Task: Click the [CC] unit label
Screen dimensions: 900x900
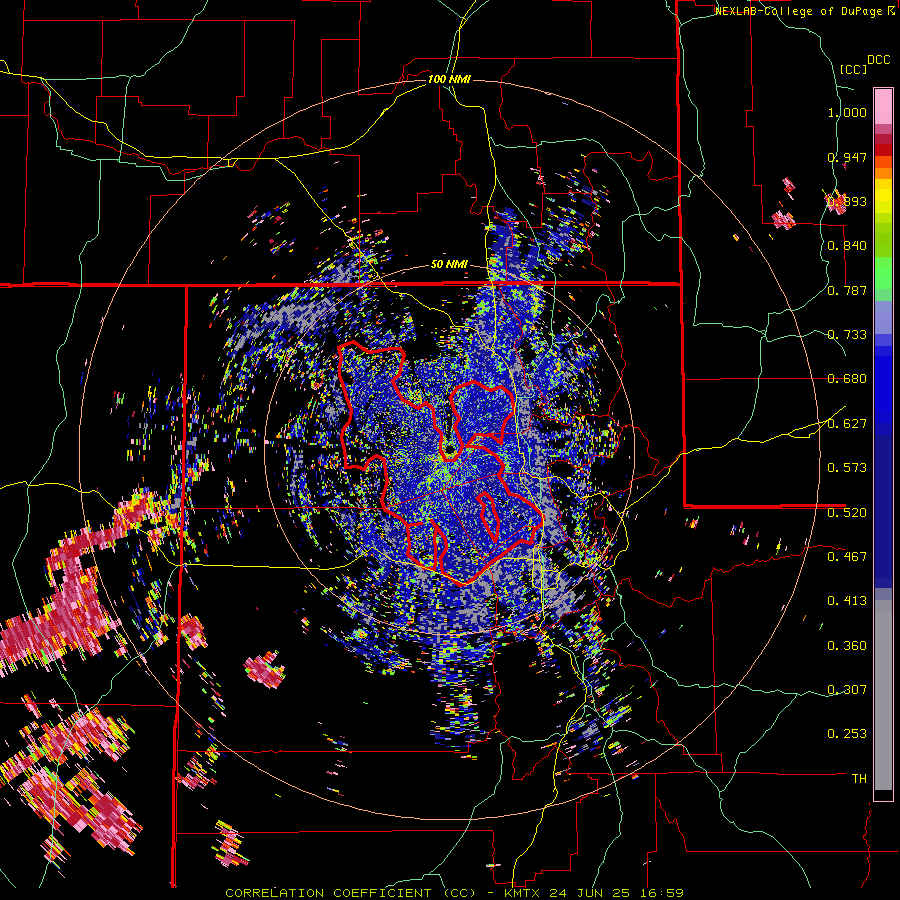Action: (x=853, y=69)
